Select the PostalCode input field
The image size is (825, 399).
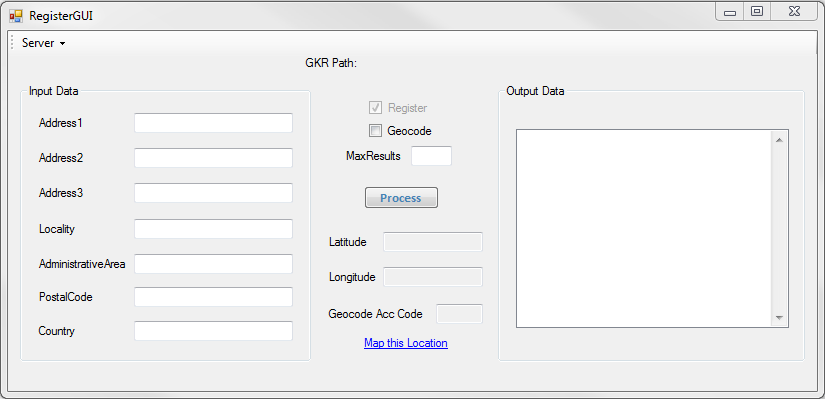213,297
